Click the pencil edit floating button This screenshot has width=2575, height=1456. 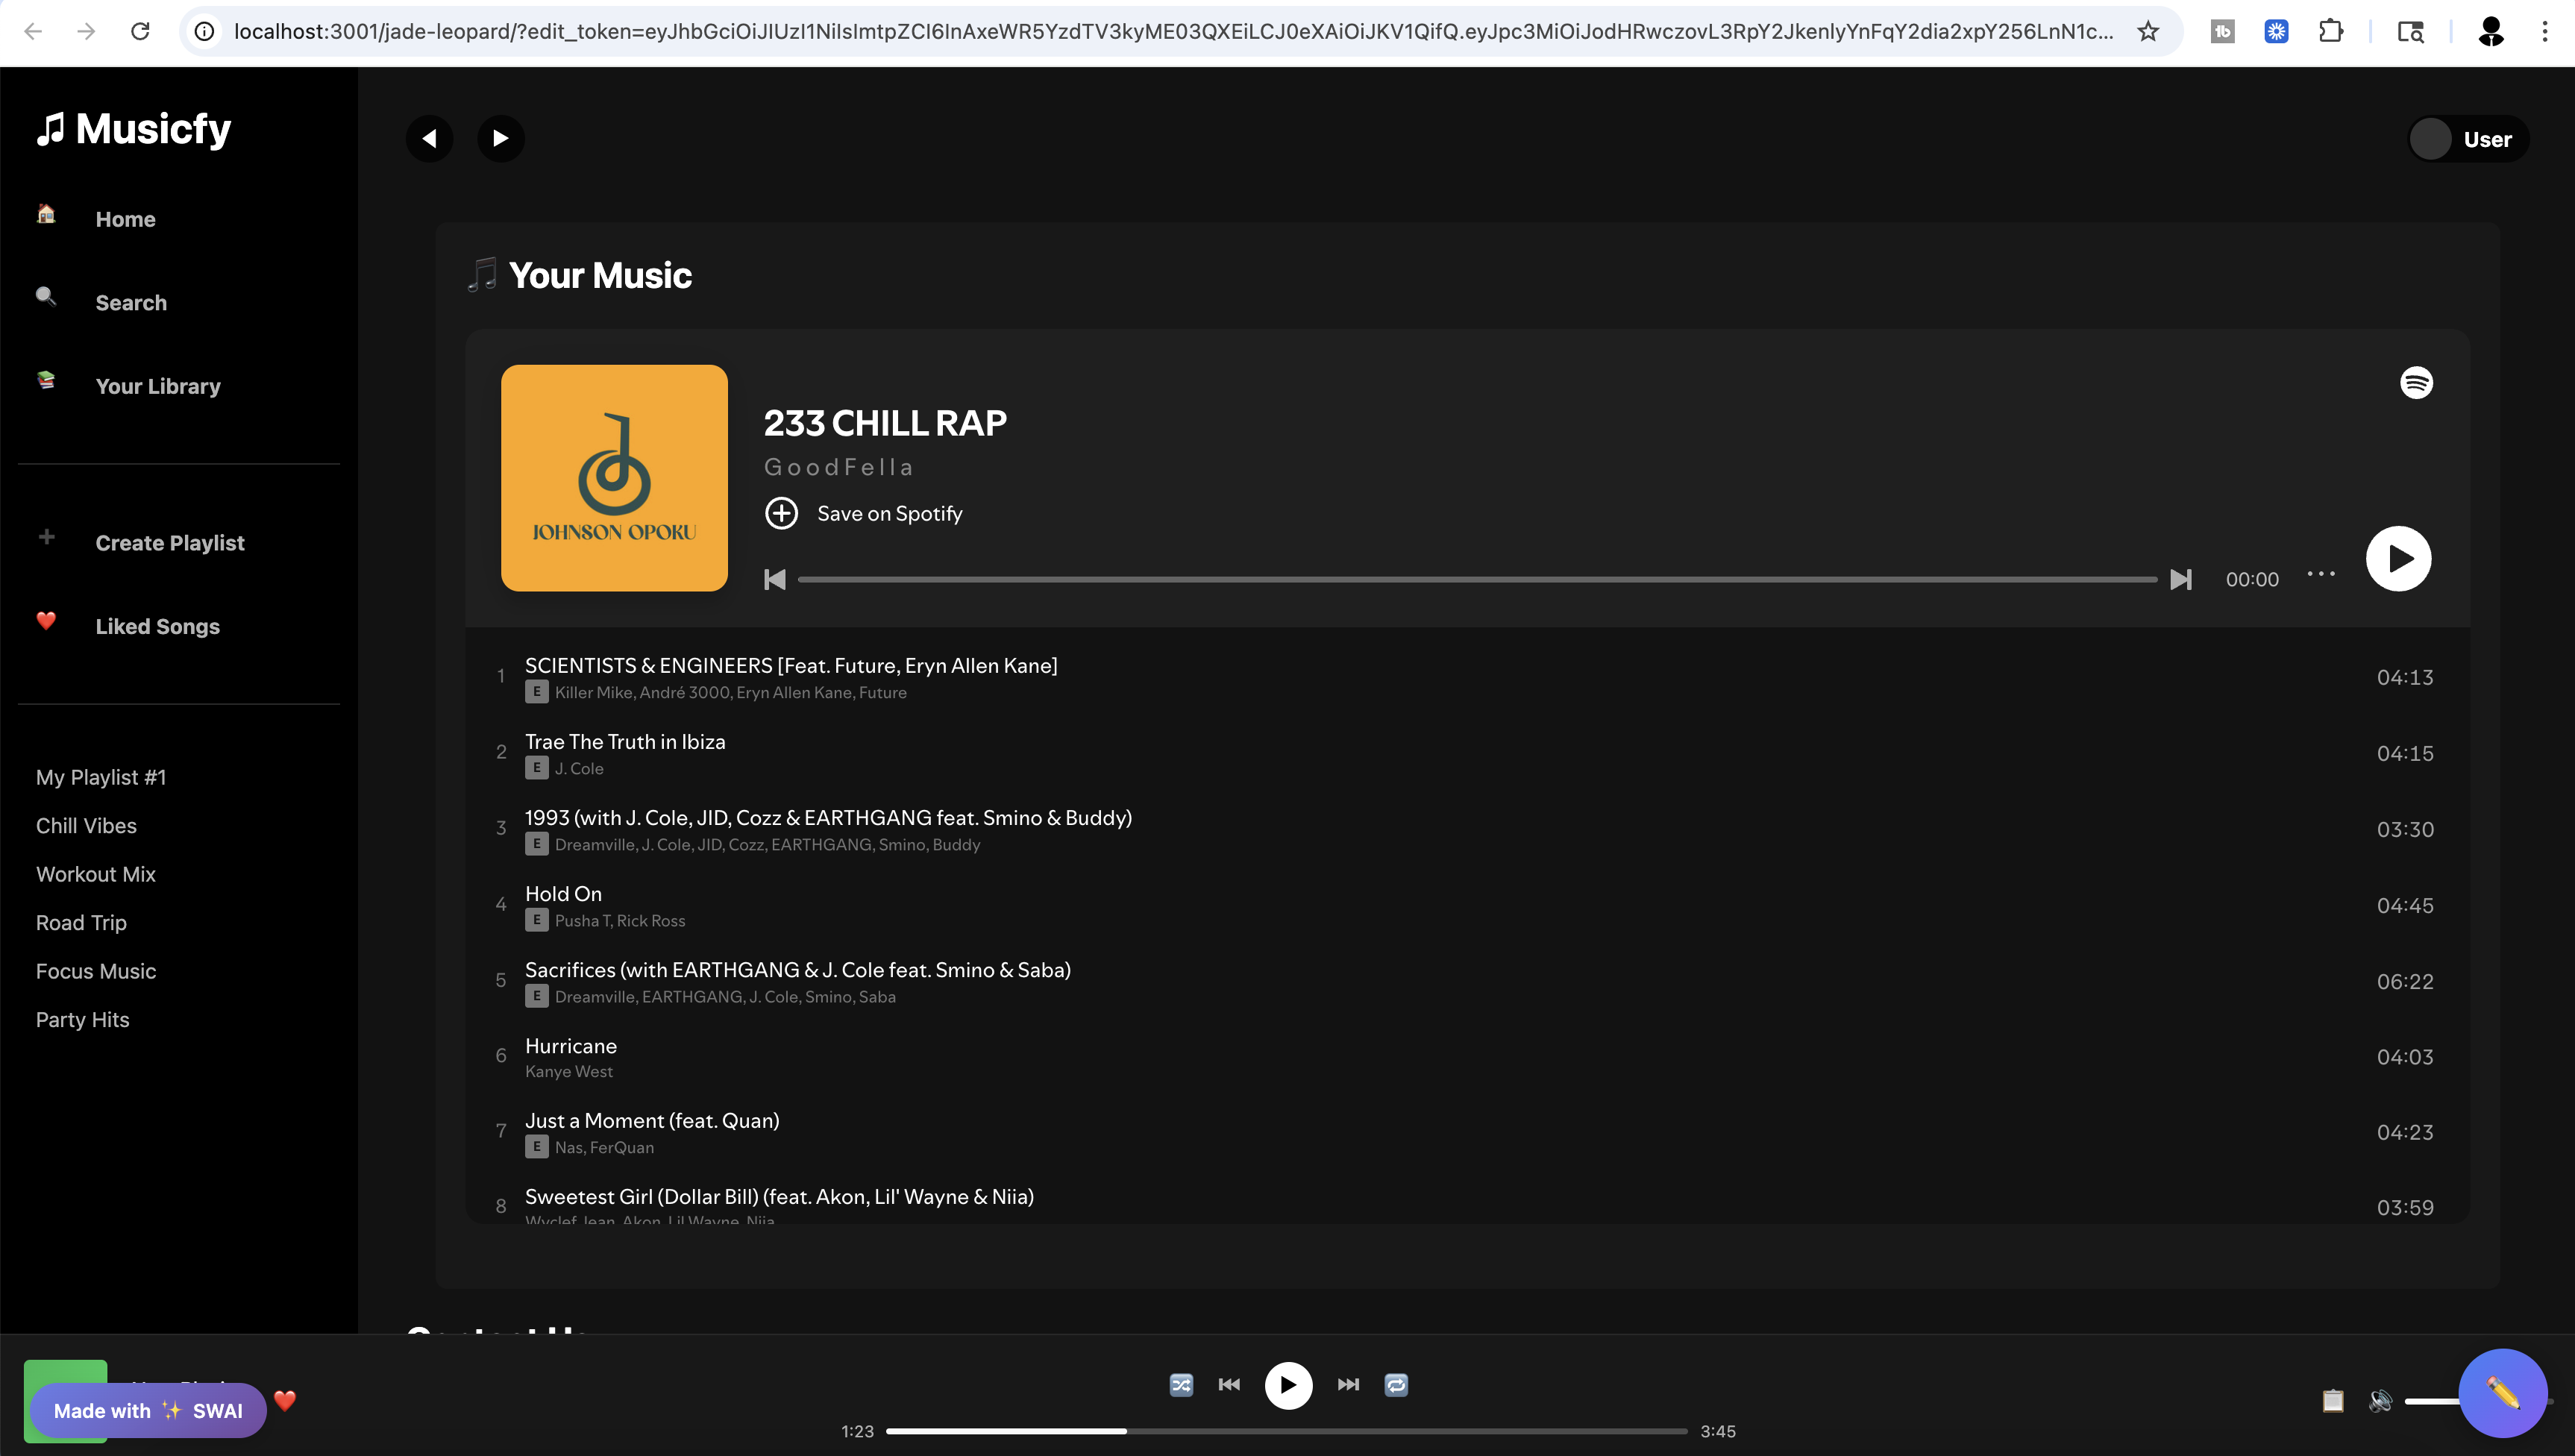2502,1393
